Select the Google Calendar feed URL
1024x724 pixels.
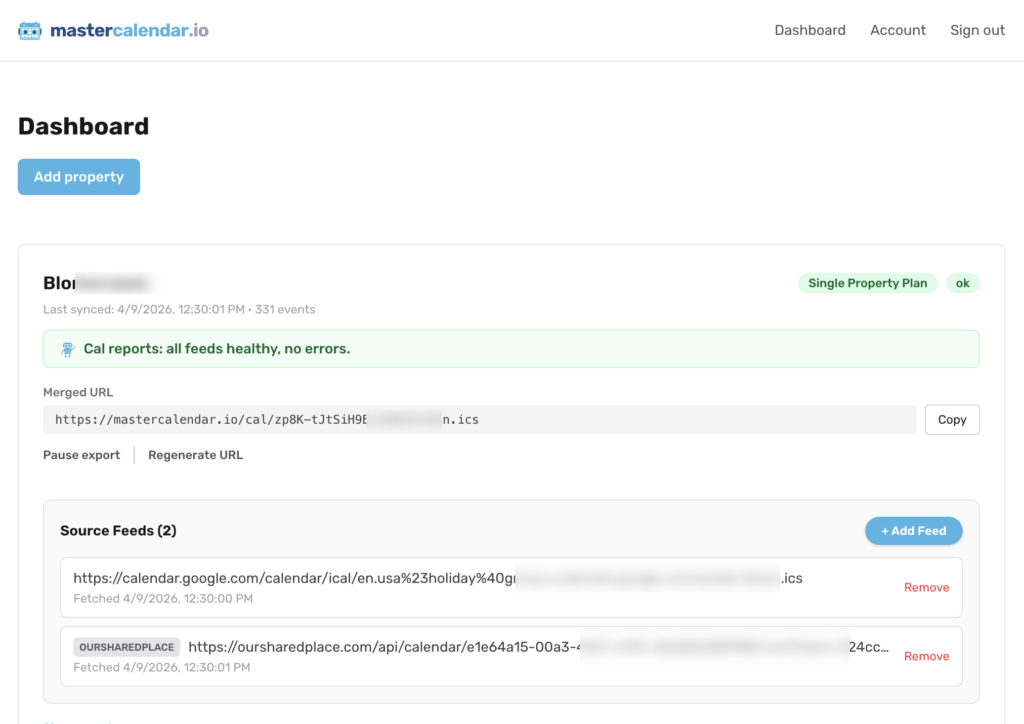(437, 578)
